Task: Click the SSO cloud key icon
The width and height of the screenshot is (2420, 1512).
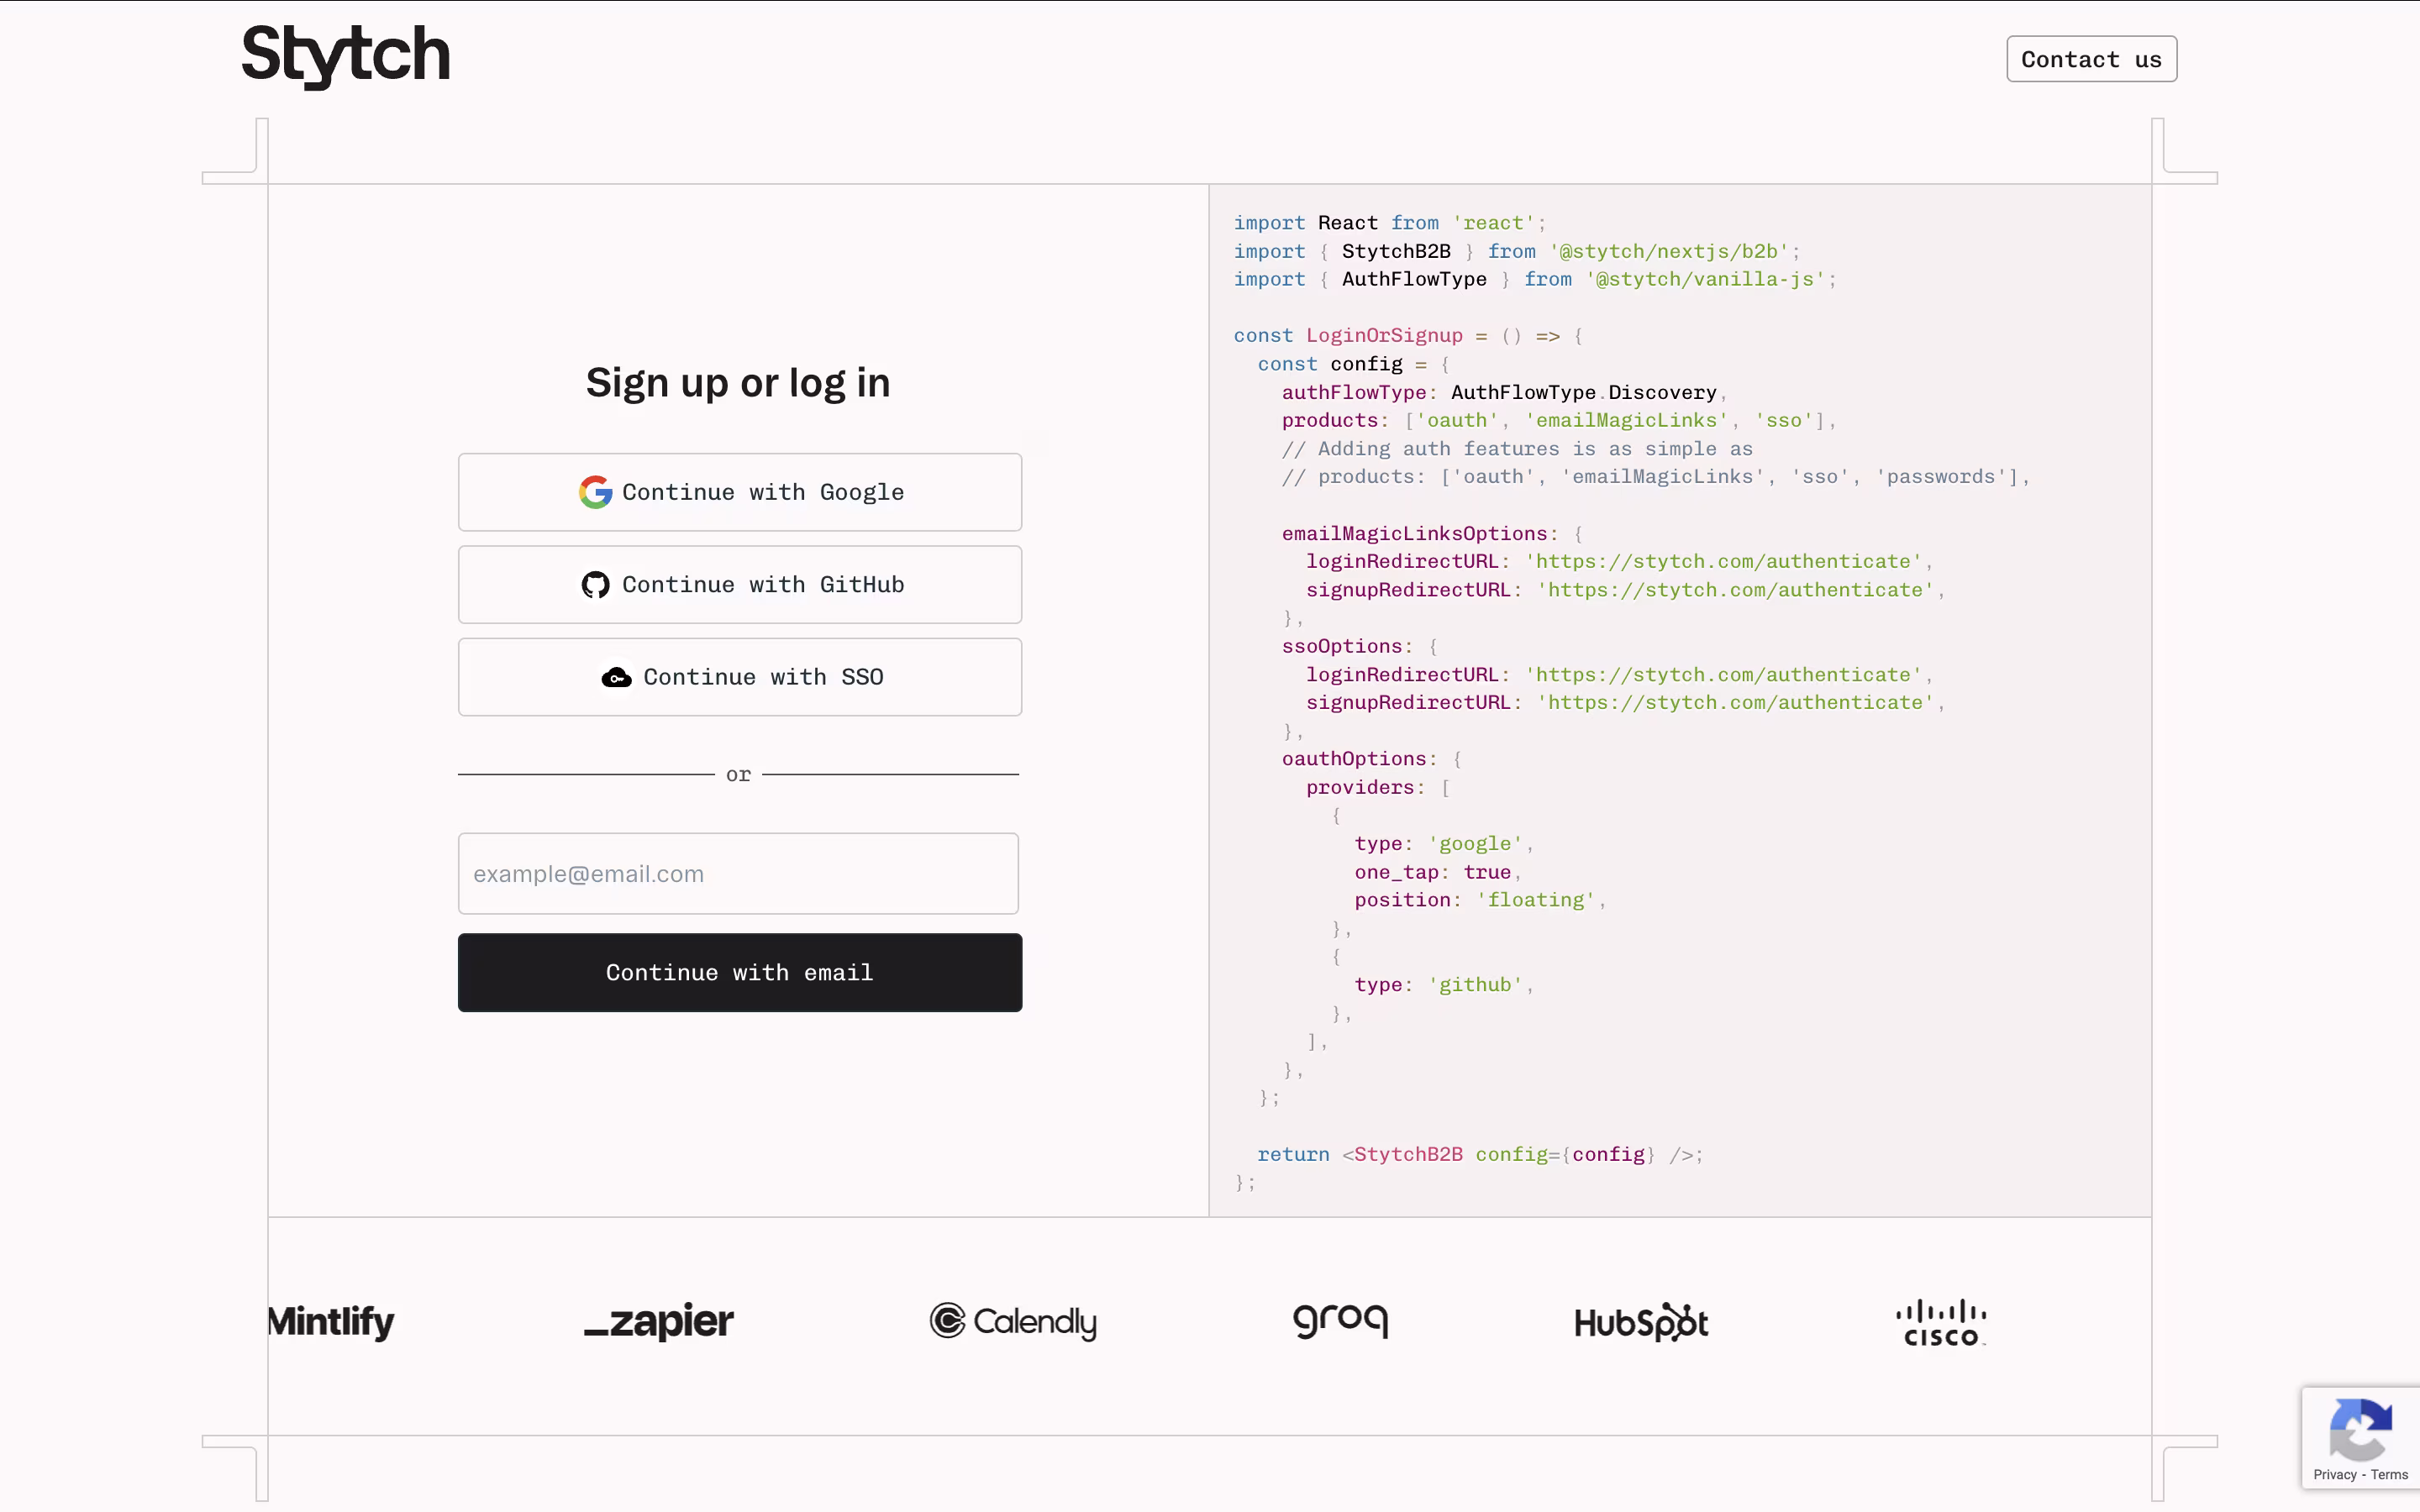Action: pos(616,678)
